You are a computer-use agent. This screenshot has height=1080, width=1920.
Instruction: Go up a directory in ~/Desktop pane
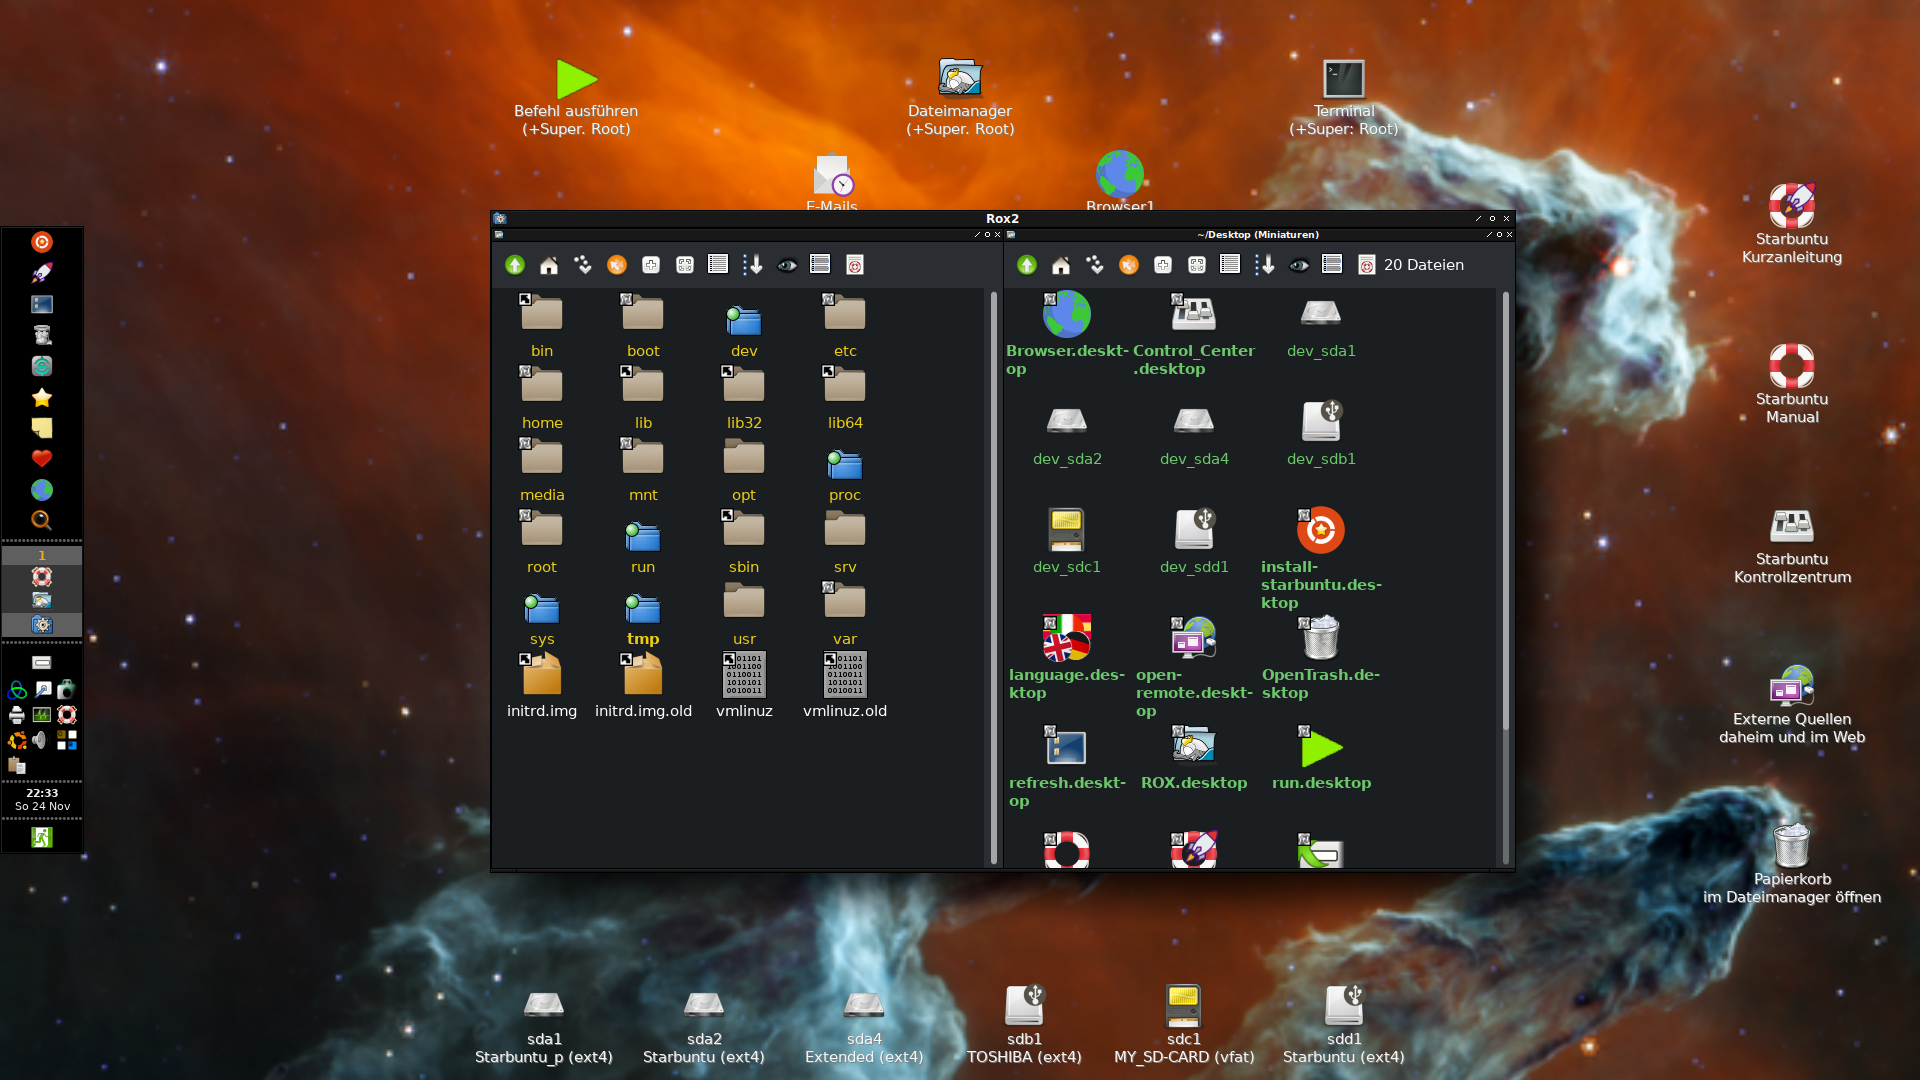coord(1027,265)
